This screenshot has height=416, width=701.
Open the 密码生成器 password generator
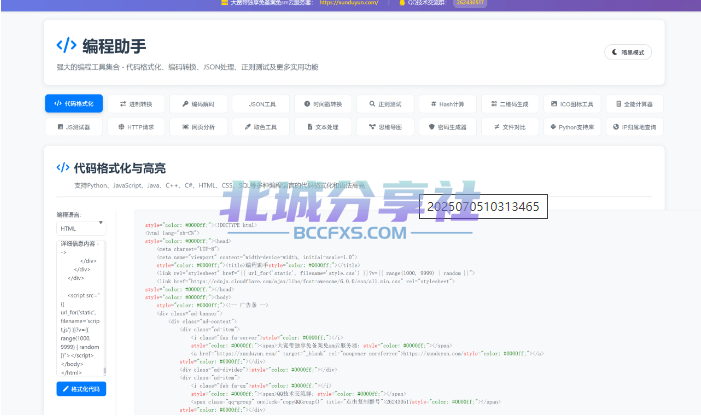coord(448,127)
